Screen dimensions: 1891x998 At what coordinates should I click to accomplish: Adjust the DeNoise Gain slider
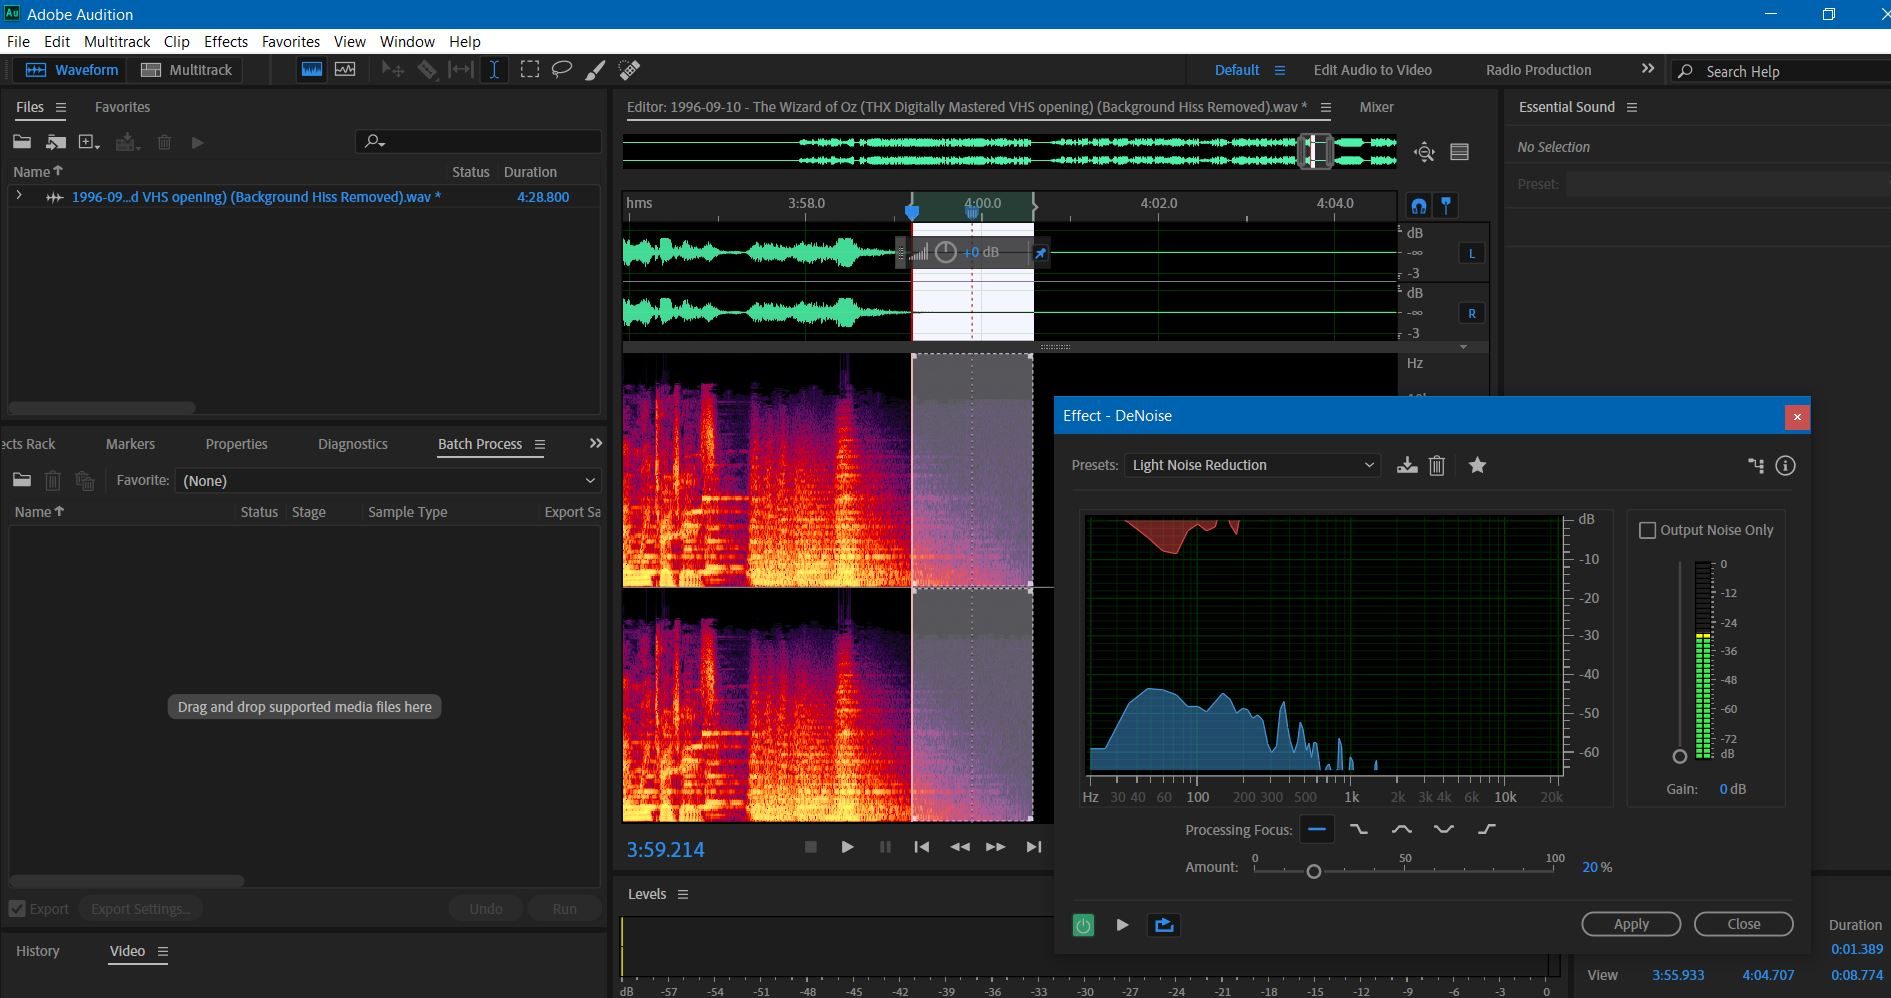1680,756
